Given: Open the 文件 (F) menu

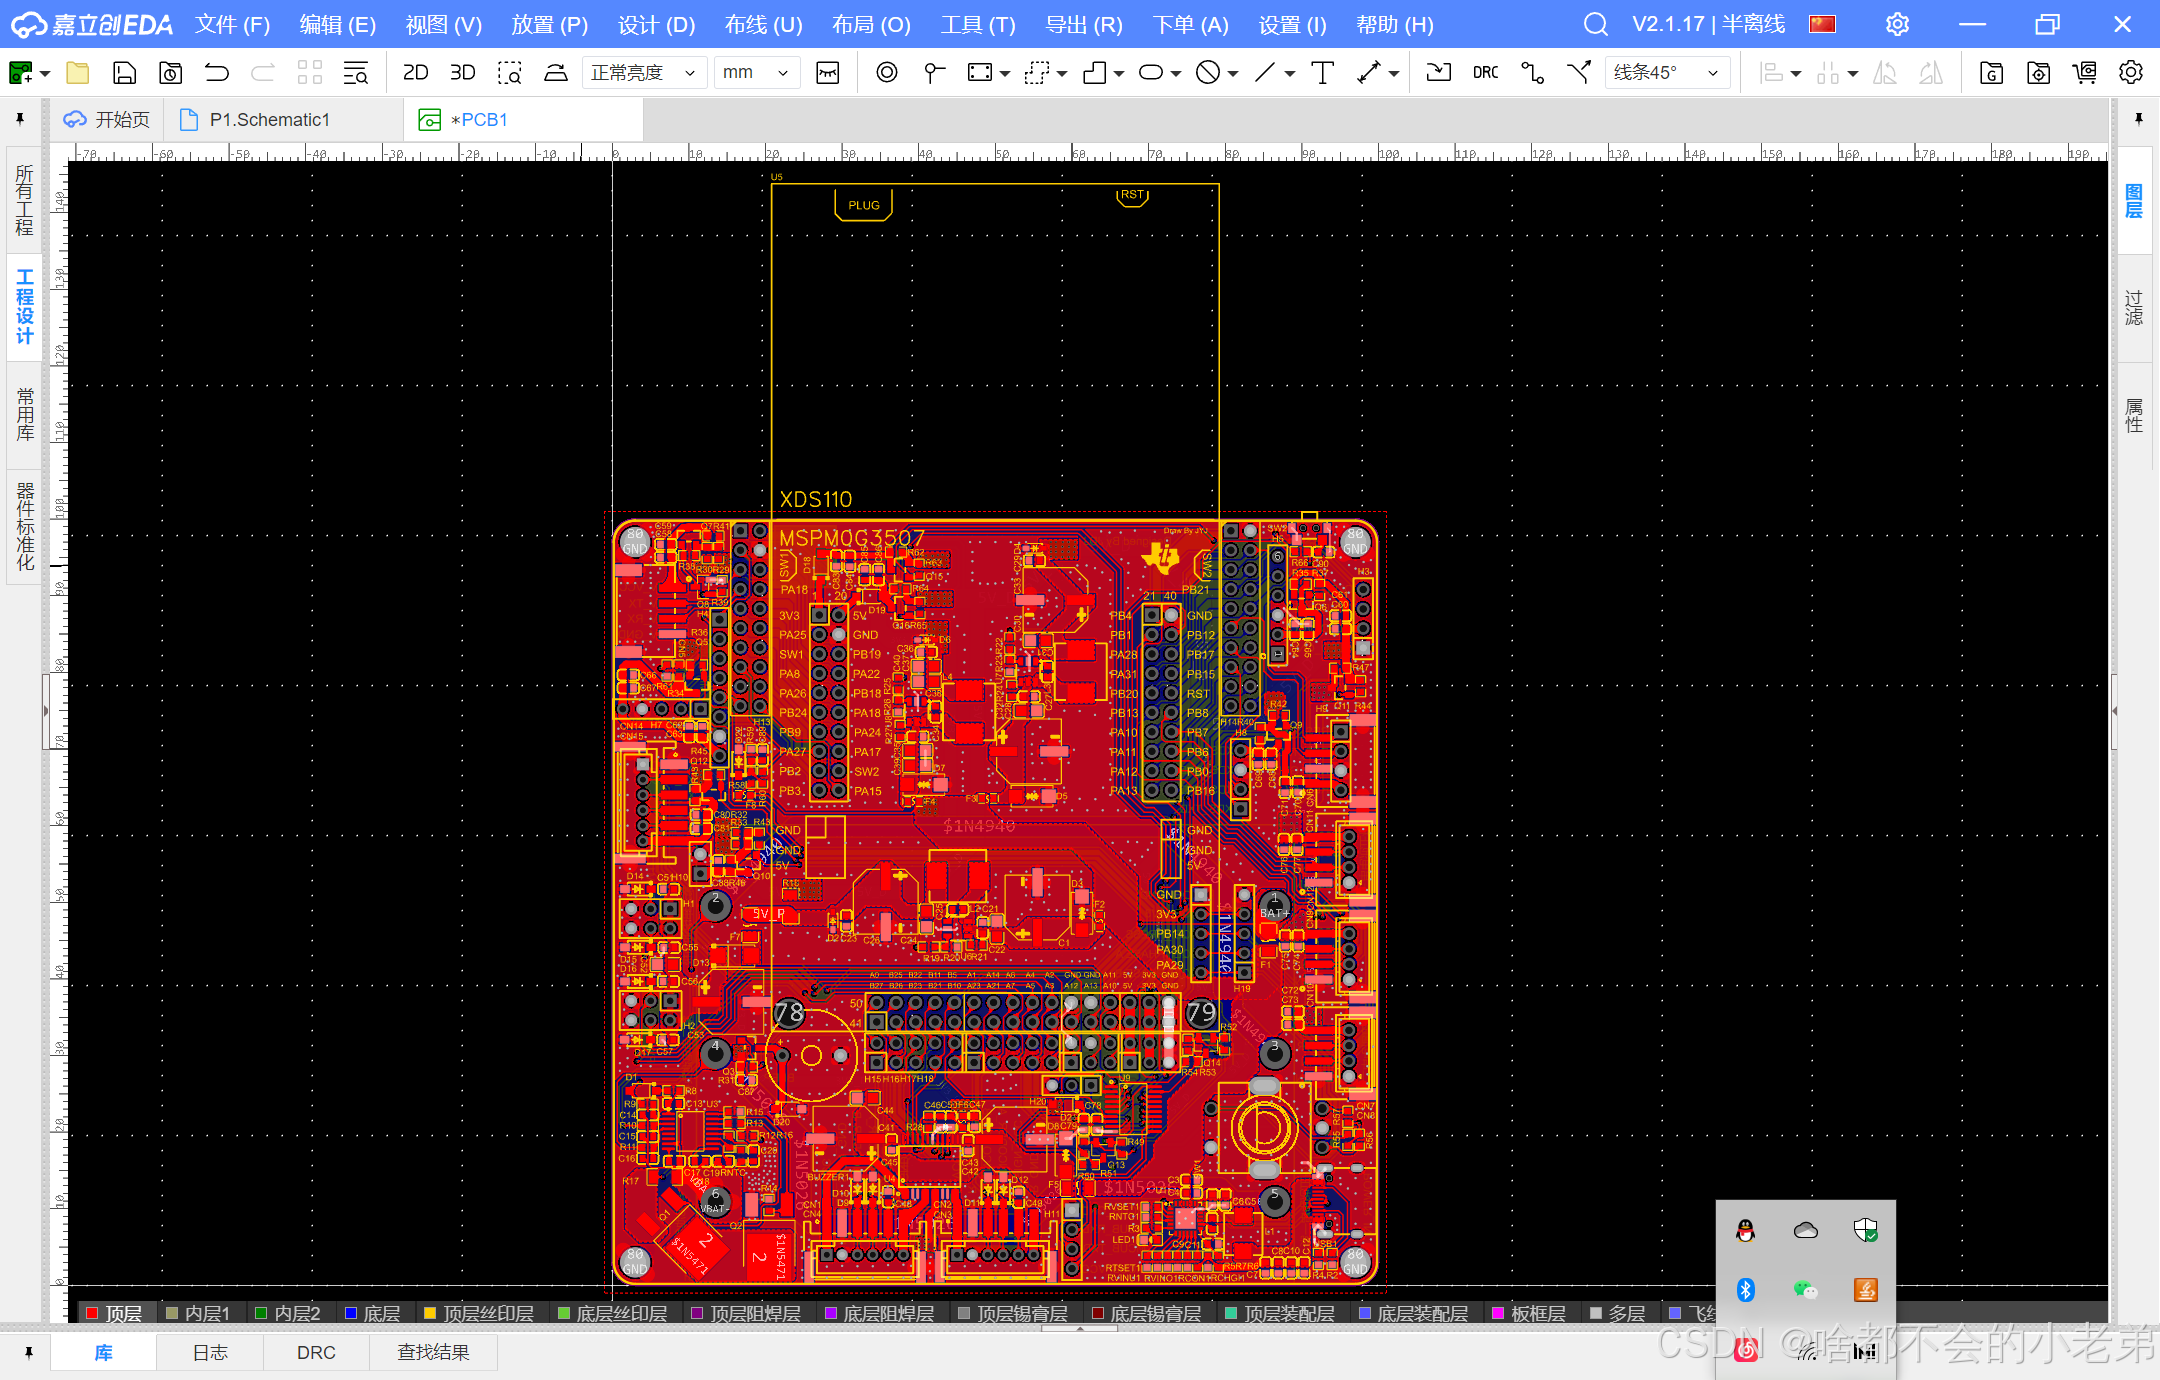Looking at the screenshot, I should point(232,24).
